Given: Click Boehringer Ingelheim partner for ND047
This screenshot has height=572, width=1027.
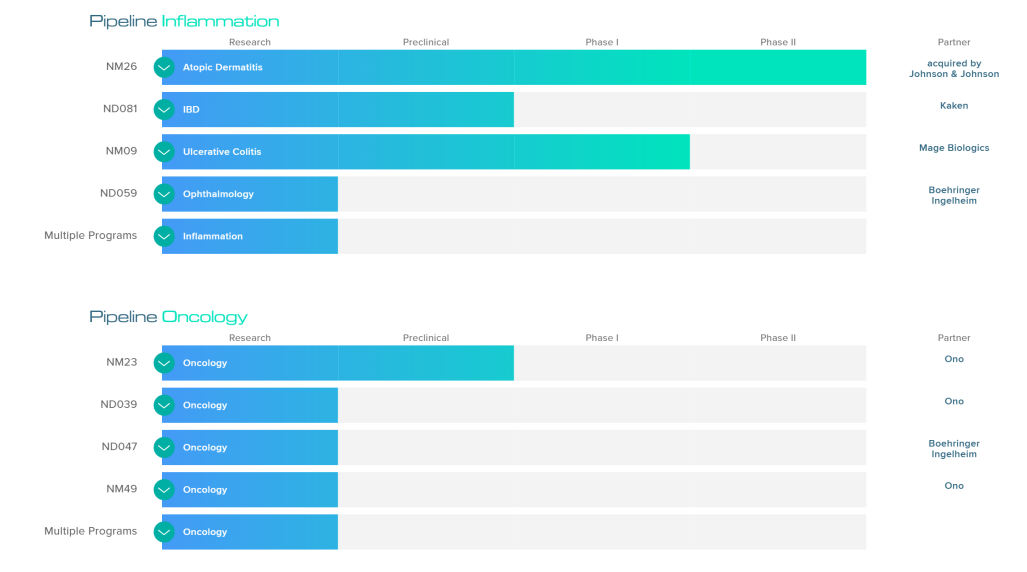Looking at the screenshot, I should (x=953, y=449).
